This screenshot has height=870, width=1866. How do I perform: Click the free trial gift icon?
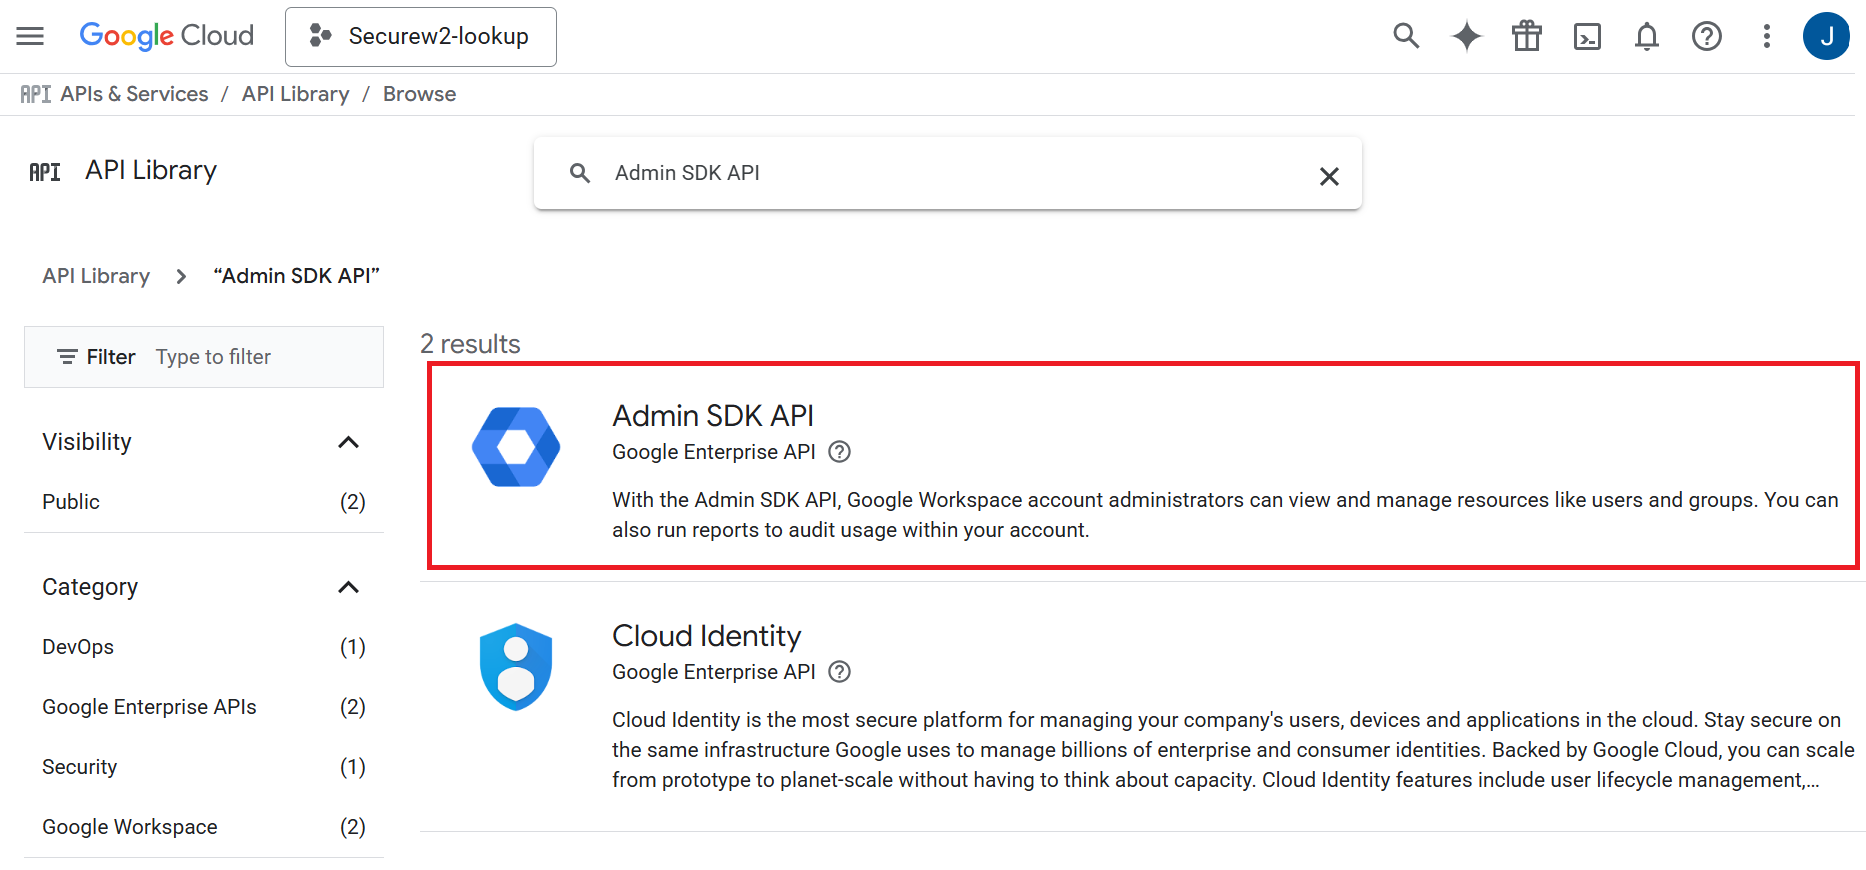click(1526, 36)
